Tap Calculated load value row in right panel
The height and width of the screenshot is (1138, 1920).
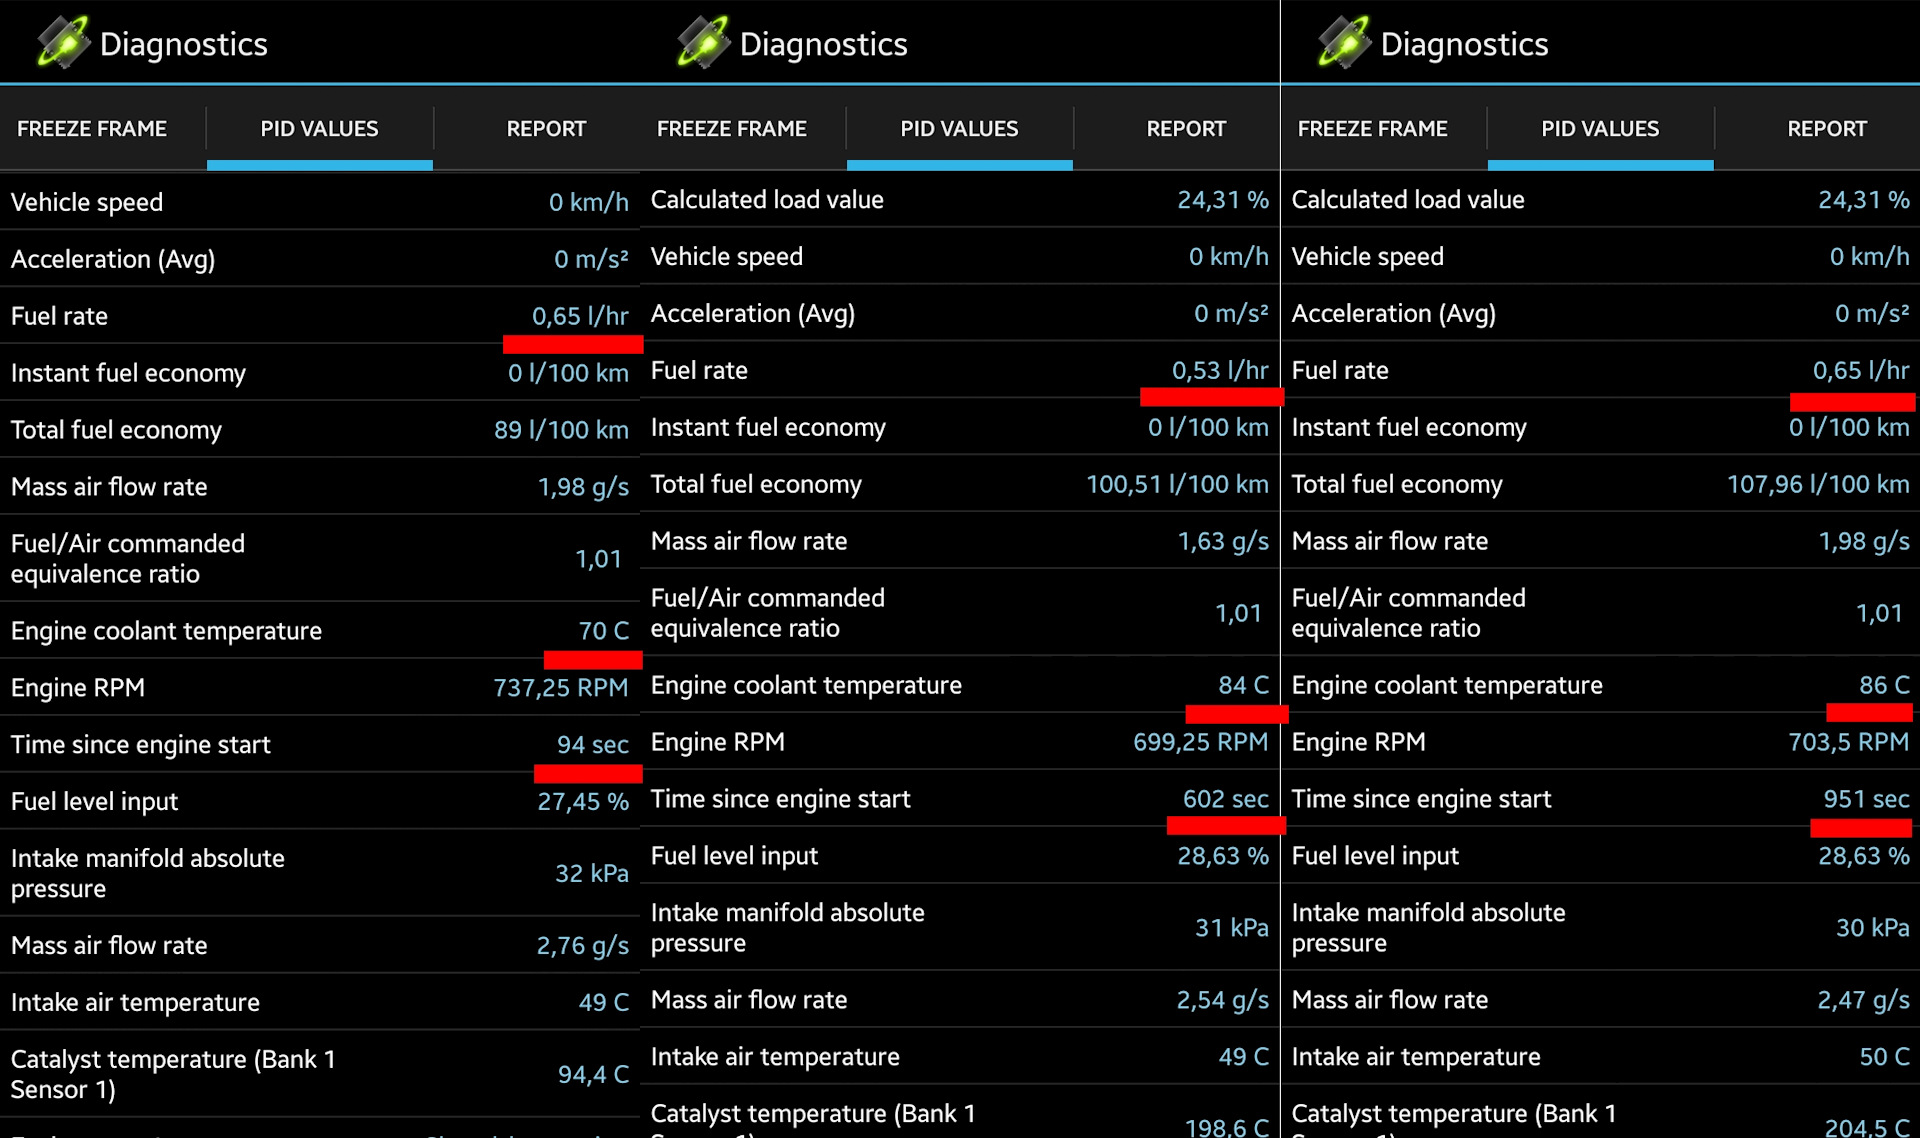(x=1601, y=200)
